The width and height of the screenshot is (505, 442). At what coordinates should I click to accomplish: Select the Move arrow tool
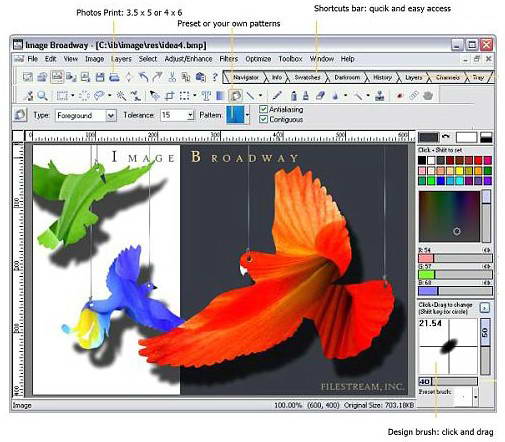(x=154, y=96)
